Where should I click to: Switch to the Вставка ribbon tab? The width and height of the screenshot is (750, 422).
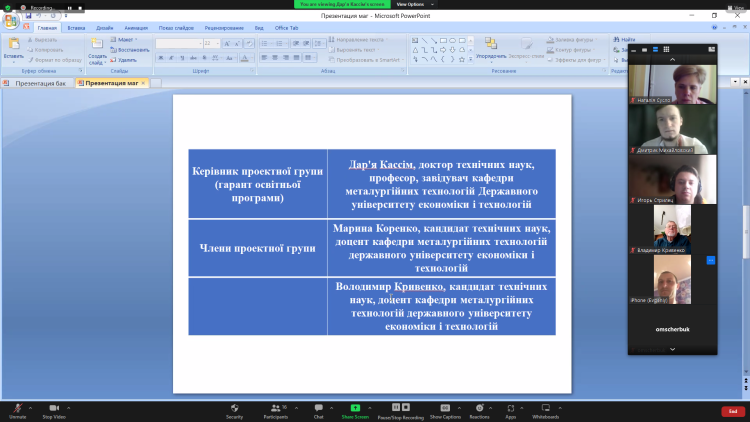76,28
